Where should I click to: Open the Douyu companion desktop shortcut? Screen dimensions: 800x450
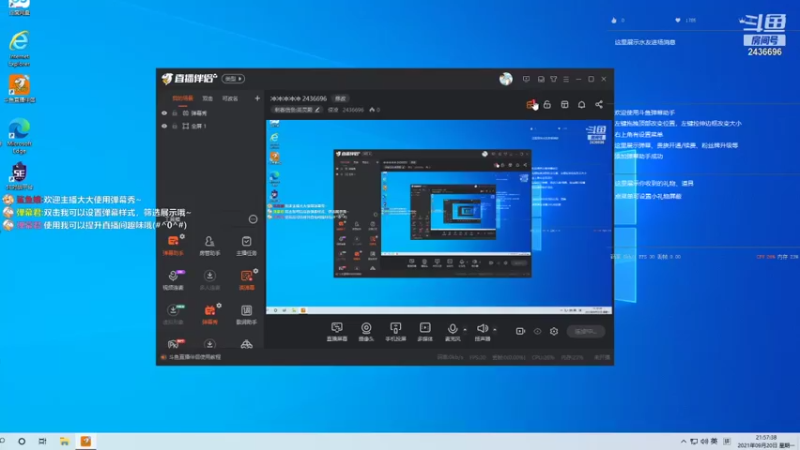(x=19, y=89)
